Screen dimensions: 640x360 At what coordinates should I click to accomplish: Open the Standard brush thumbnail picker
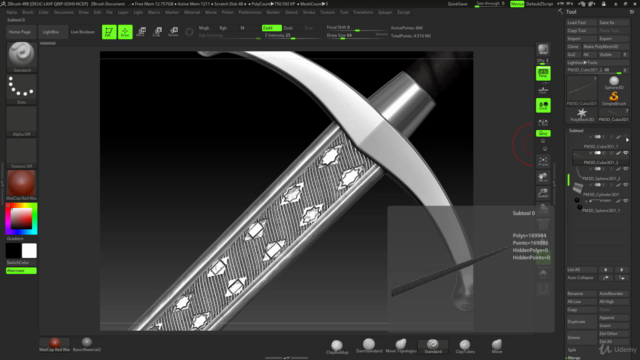pyautogui.click(x=22, y=57)
